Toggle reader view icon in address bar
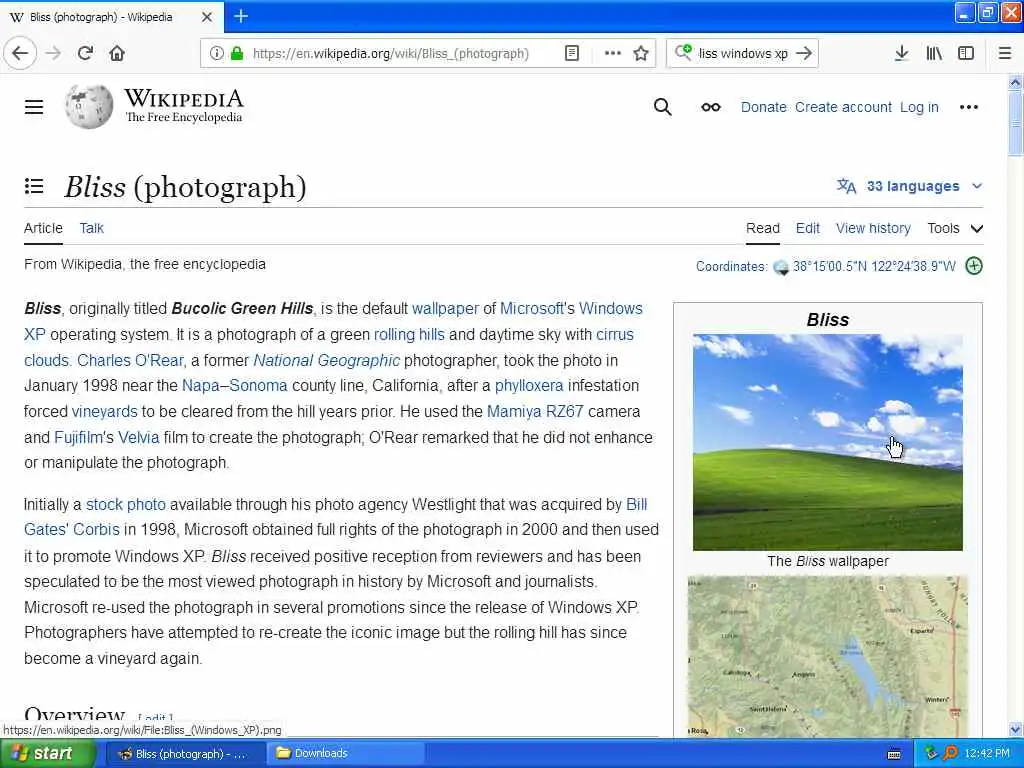 pyautogui.click(x=571, y=54)
